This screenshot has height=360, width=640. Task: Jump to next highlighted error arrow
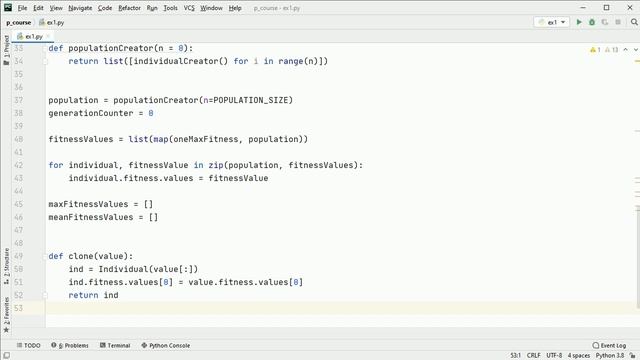(x=636, y=49)
